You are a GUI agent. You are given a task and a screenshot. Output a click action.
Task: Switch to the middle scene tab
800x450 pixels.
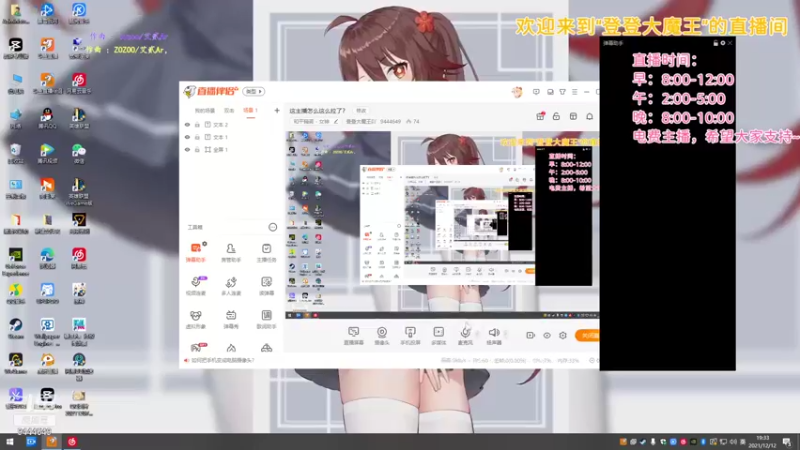(229, 110)
